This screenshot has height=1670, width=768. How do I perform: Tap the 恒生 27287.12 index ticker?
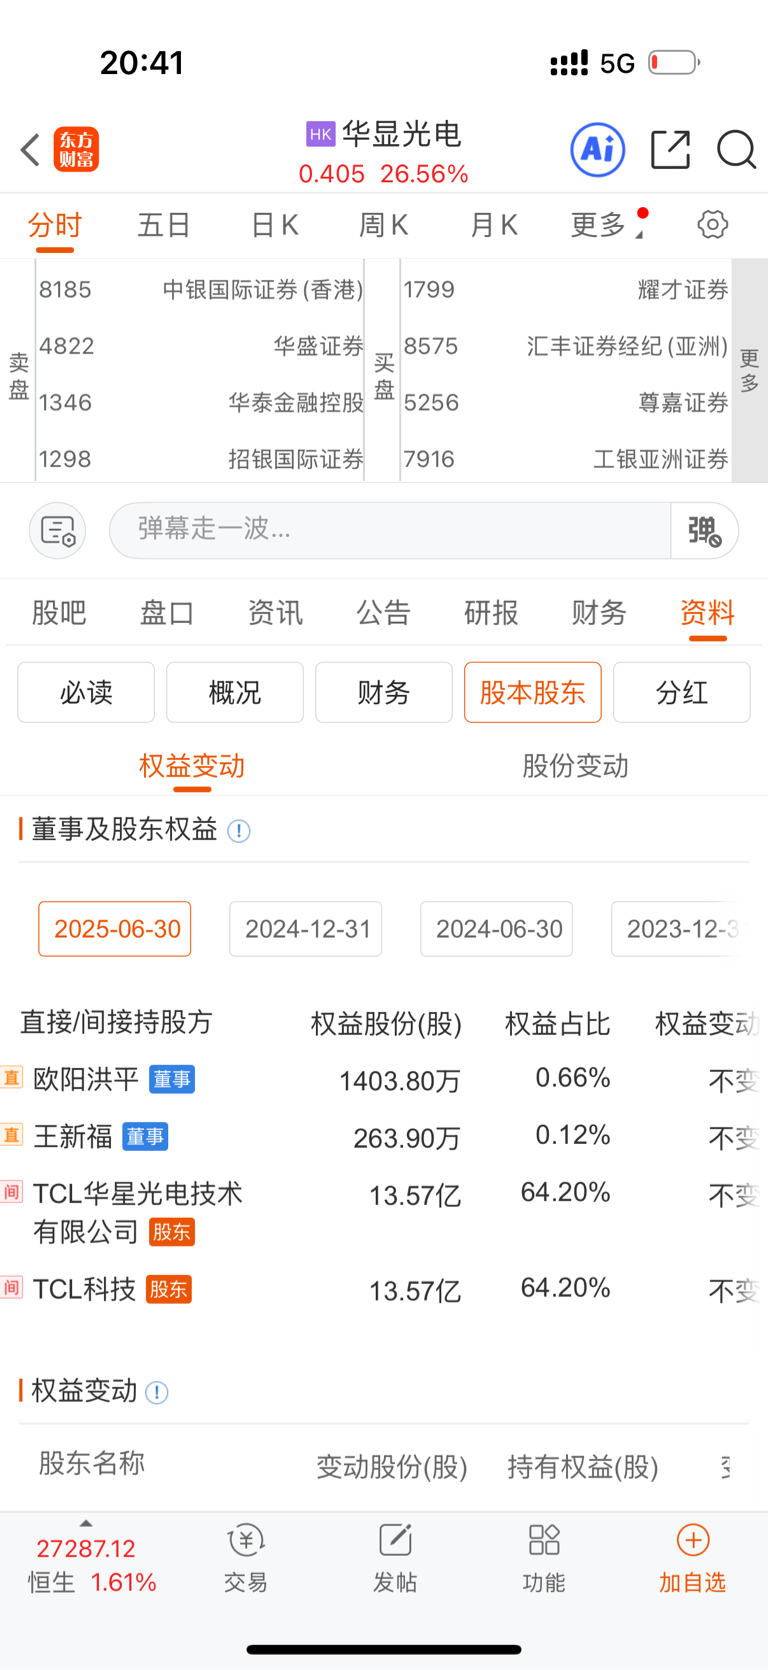pos(92,1566)
